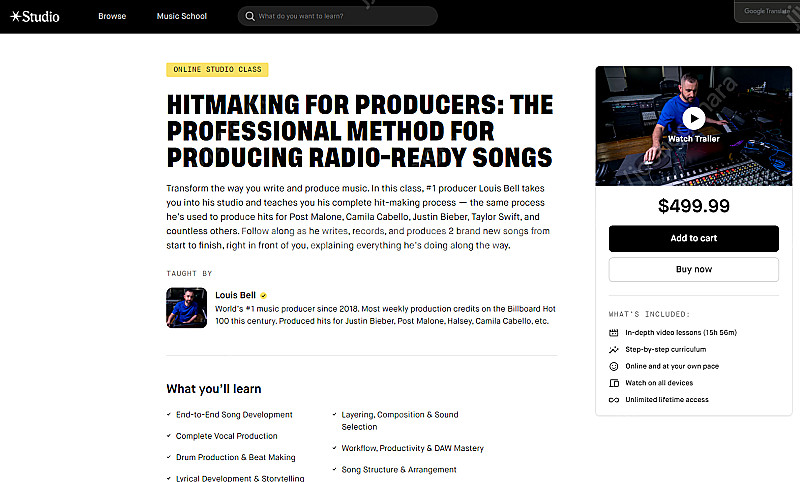The width and height of the screenshot is (800, 482).
Task: Play the trailer via the play icon
Action: 693,118
